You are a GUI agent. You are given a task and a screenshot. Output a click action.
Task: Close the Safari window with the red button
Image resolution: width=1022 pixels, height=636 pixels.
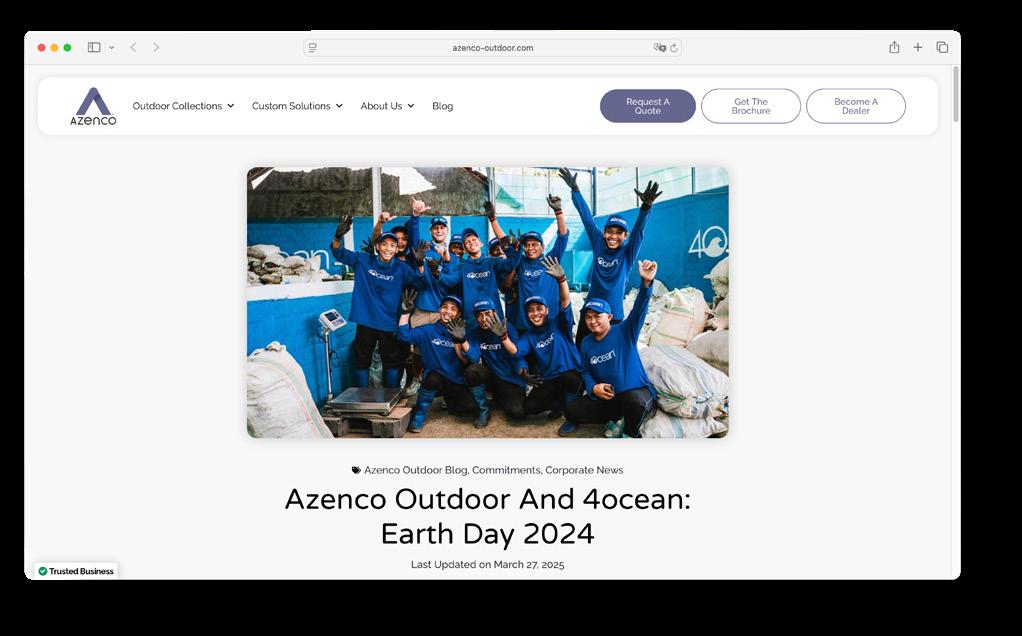click(42, 48)
